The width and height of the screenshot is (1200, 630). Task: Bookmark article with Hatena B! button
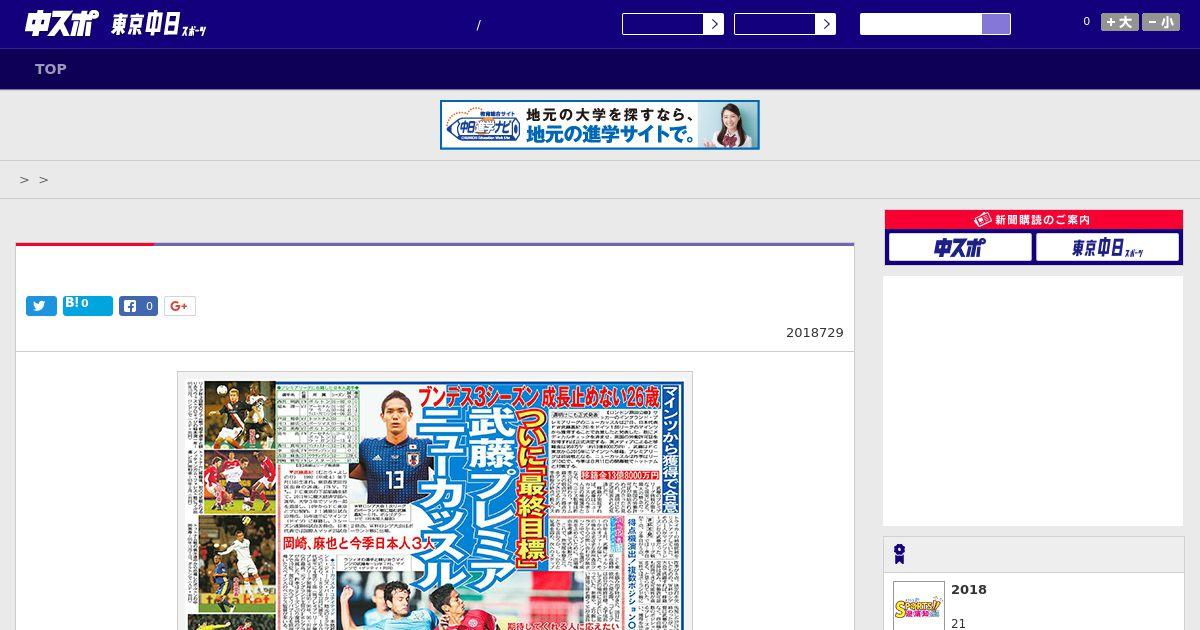point(88,306)
